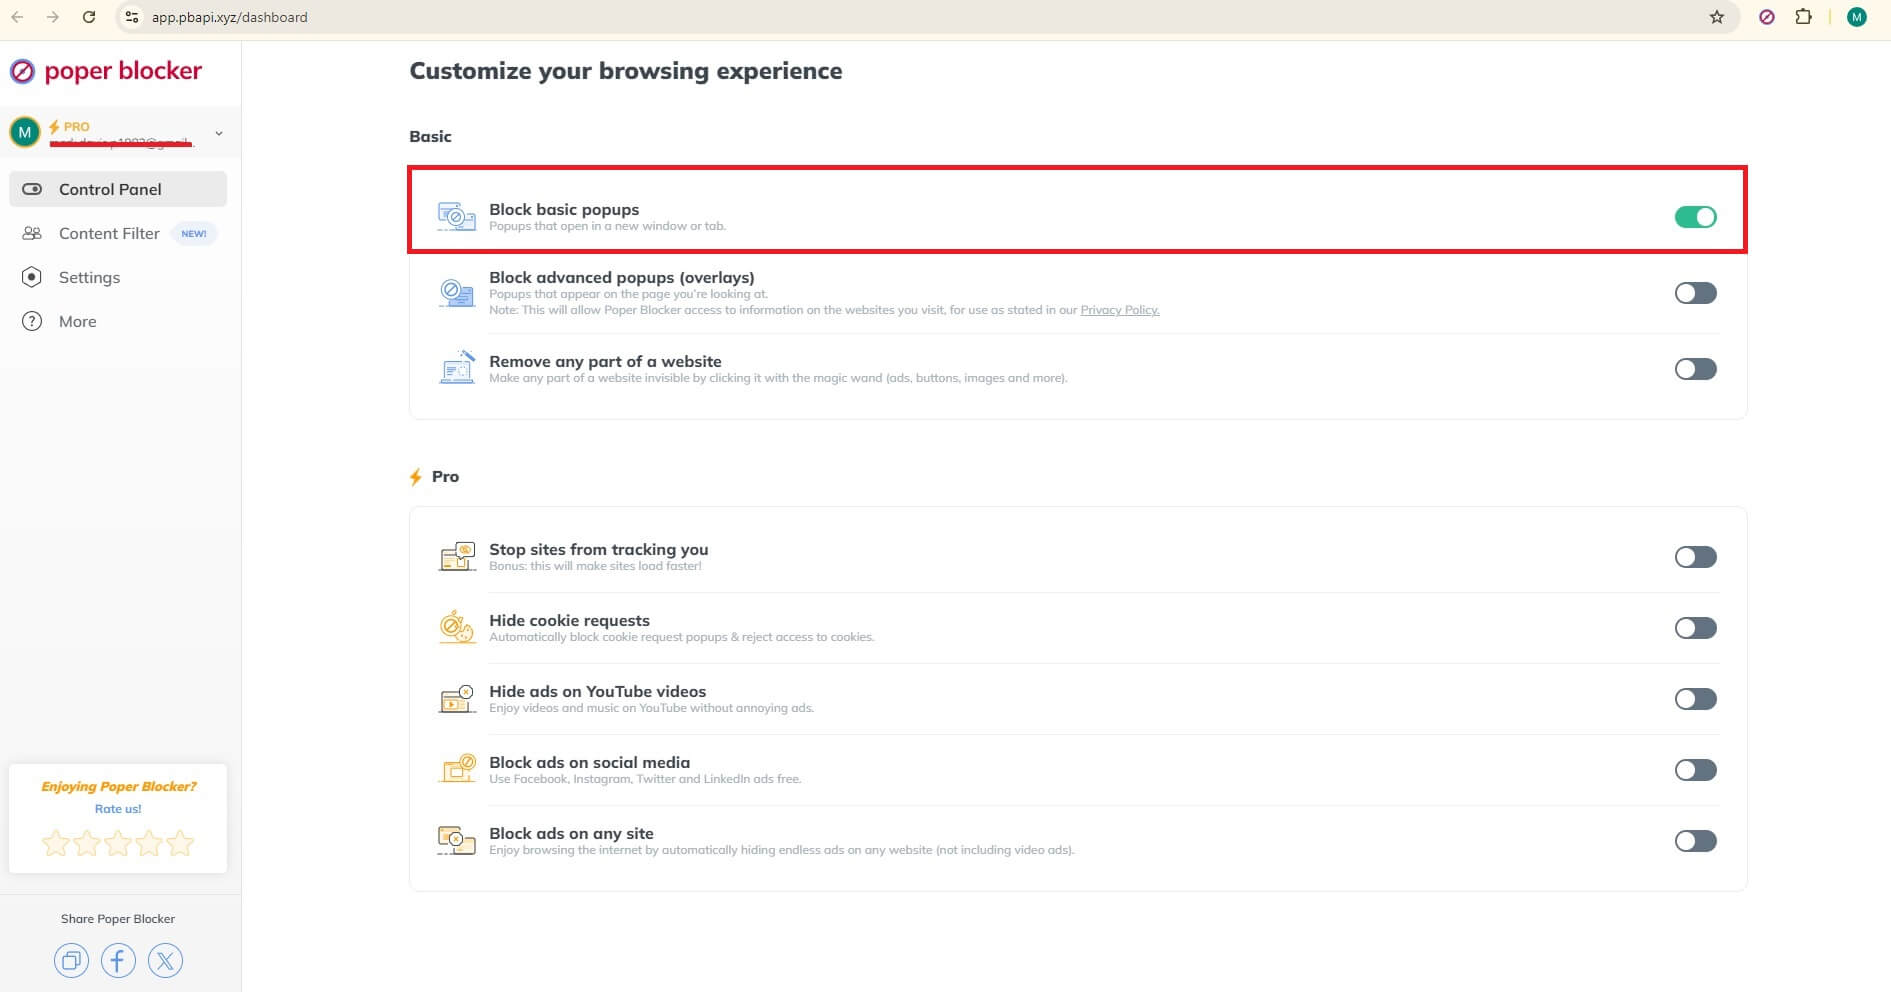Expand the PRO account dropdown chevron

click(x=219, y=133)
